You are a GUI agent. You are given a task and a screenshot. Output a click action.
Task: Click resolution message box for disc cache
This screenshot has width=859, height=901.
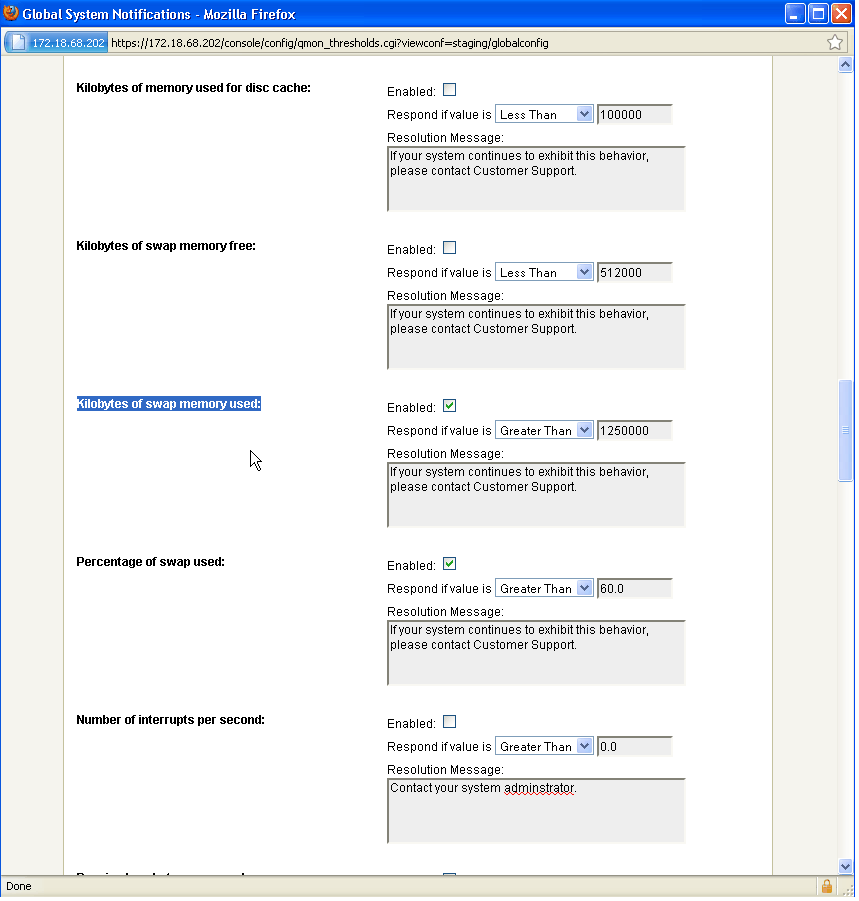point(538,180)
